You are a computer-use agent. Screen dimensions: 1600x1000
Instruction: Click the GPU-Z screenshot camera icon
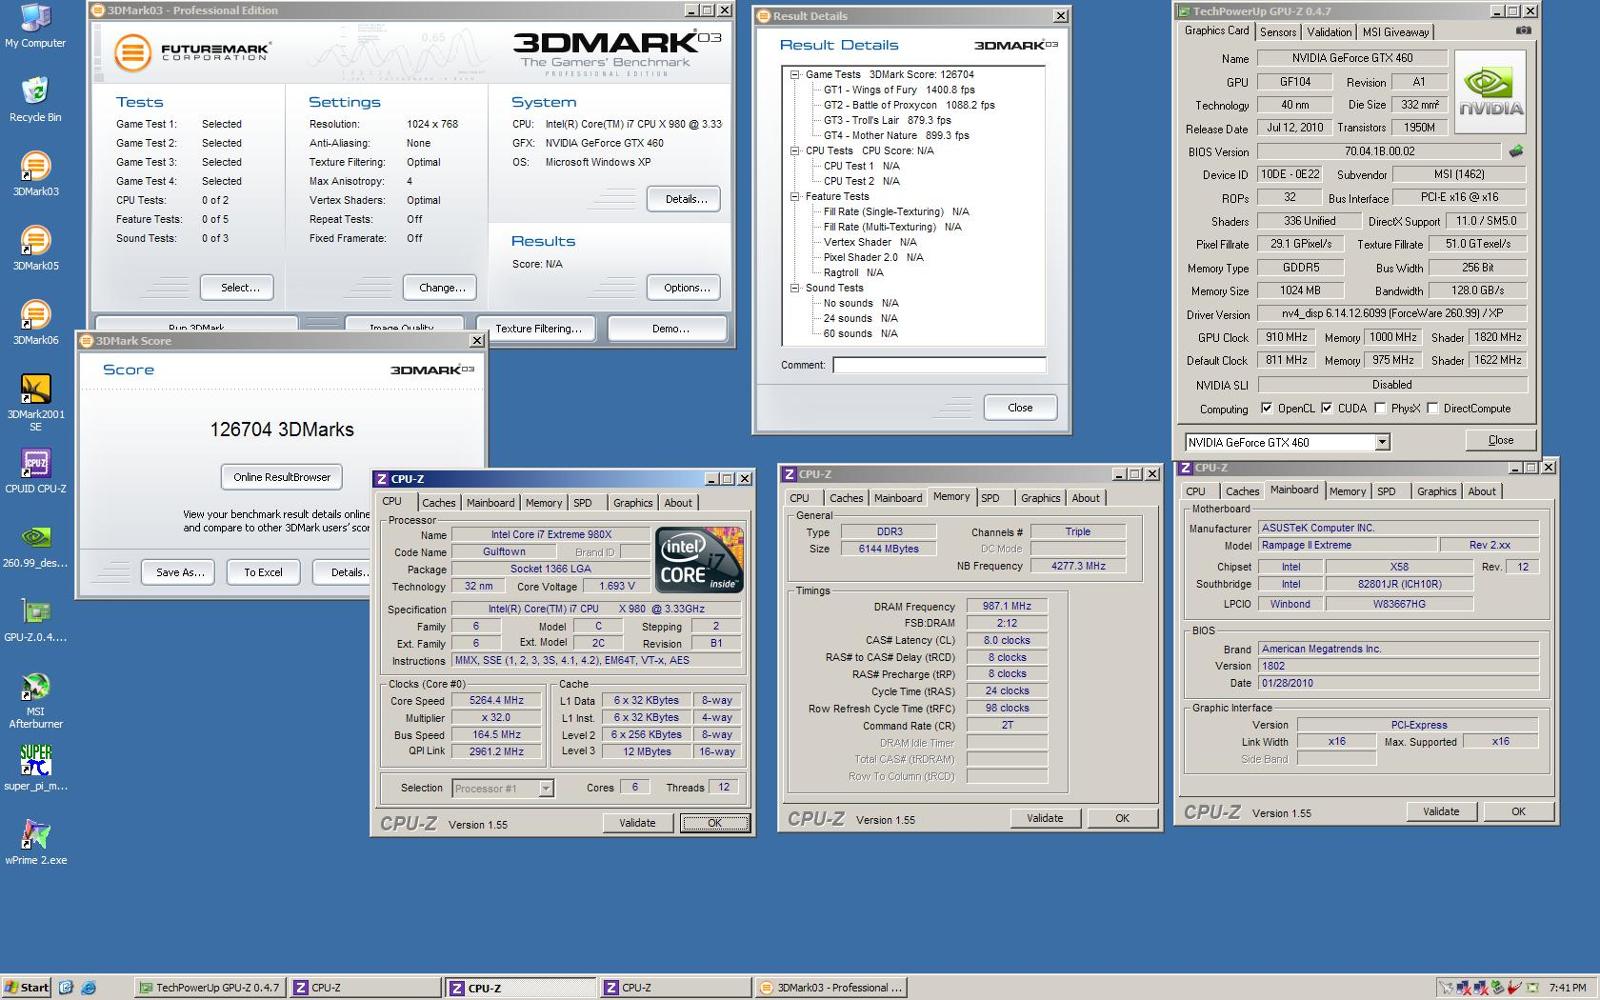(x=1523, y=30)
